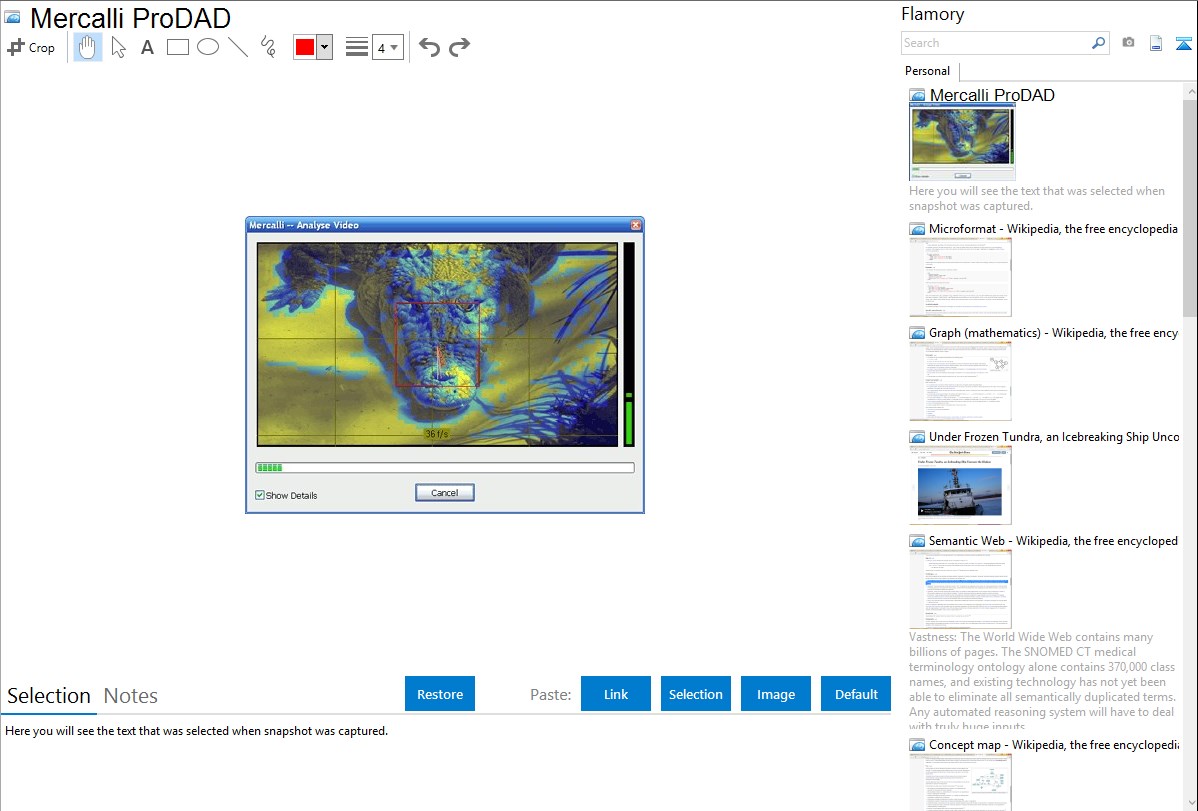
Task: Toggle the Show Details checkbox
Action: (x=260, y=495)
